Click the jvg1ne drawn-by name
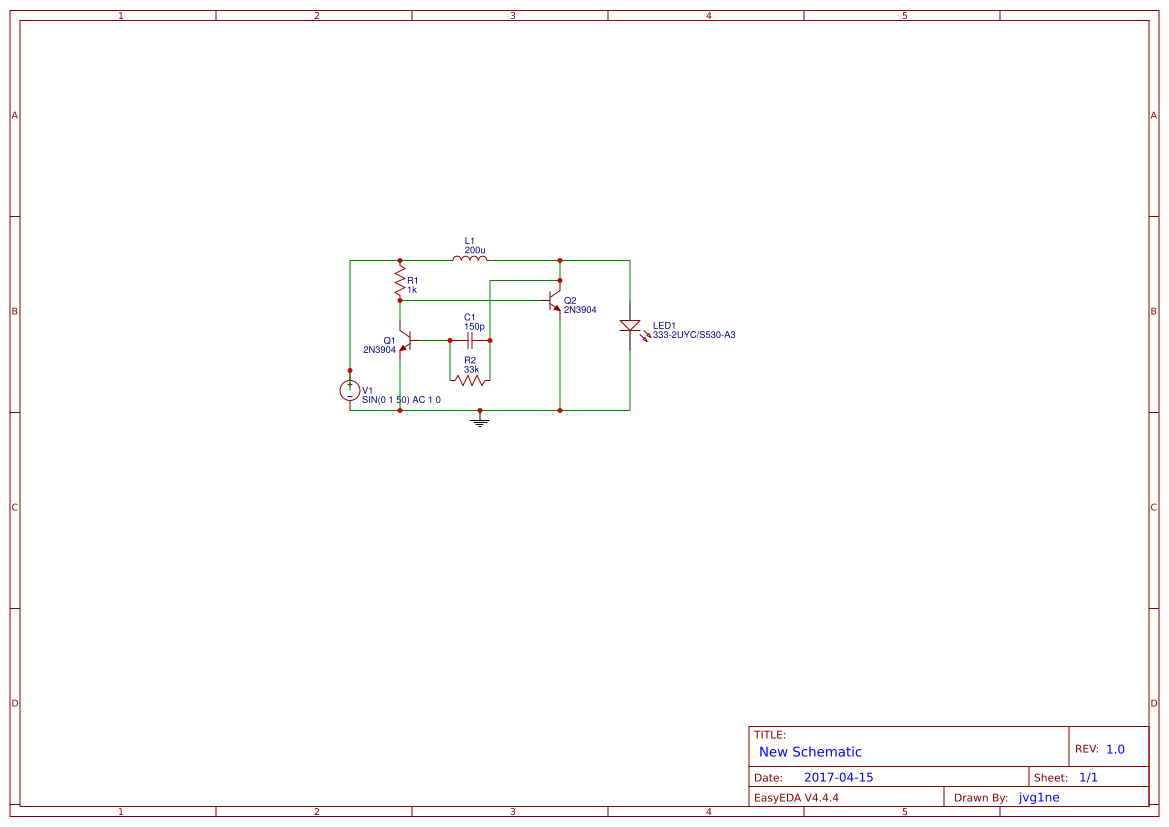 pyautogui.click(x=1038, y=797)
